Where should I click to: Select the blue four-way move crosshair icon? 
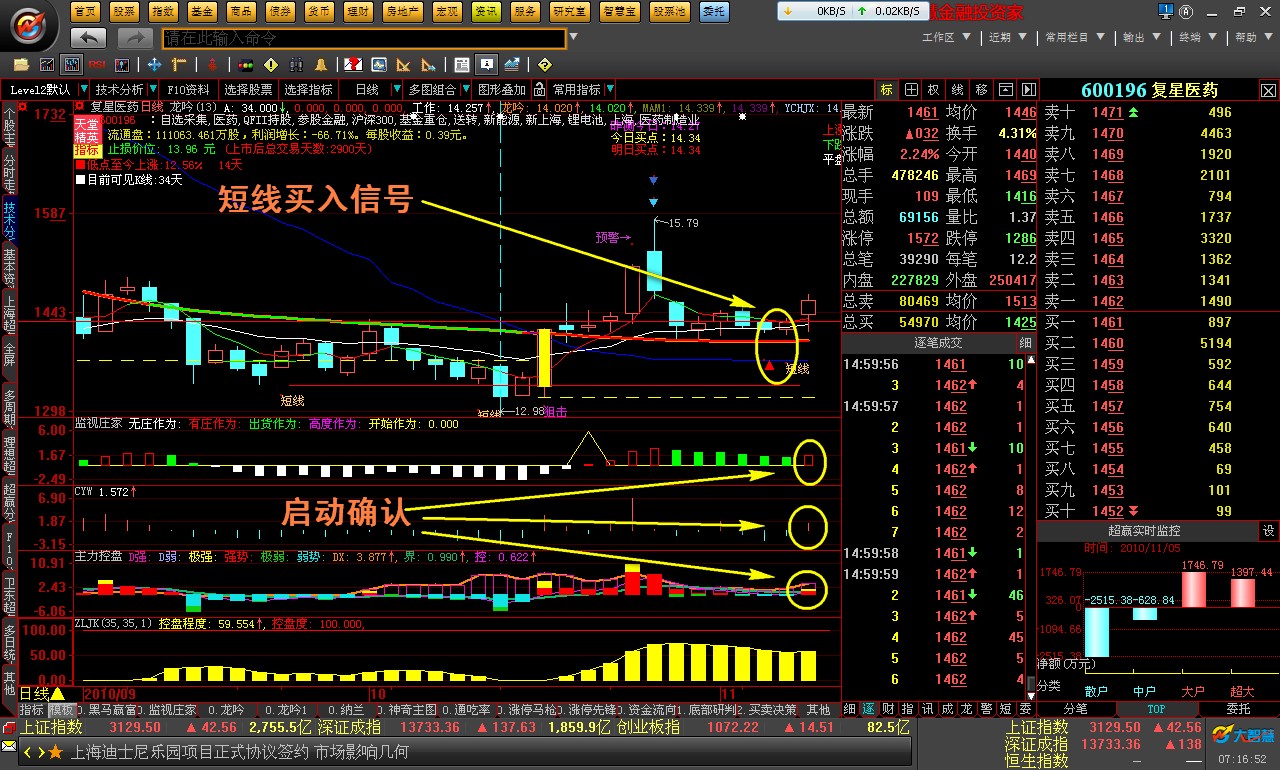(x=155, y=65)
